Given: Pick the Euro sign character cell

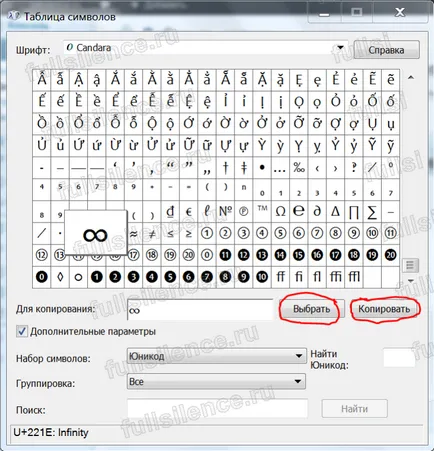Looking at the screenshot, I should pos(189,211).
